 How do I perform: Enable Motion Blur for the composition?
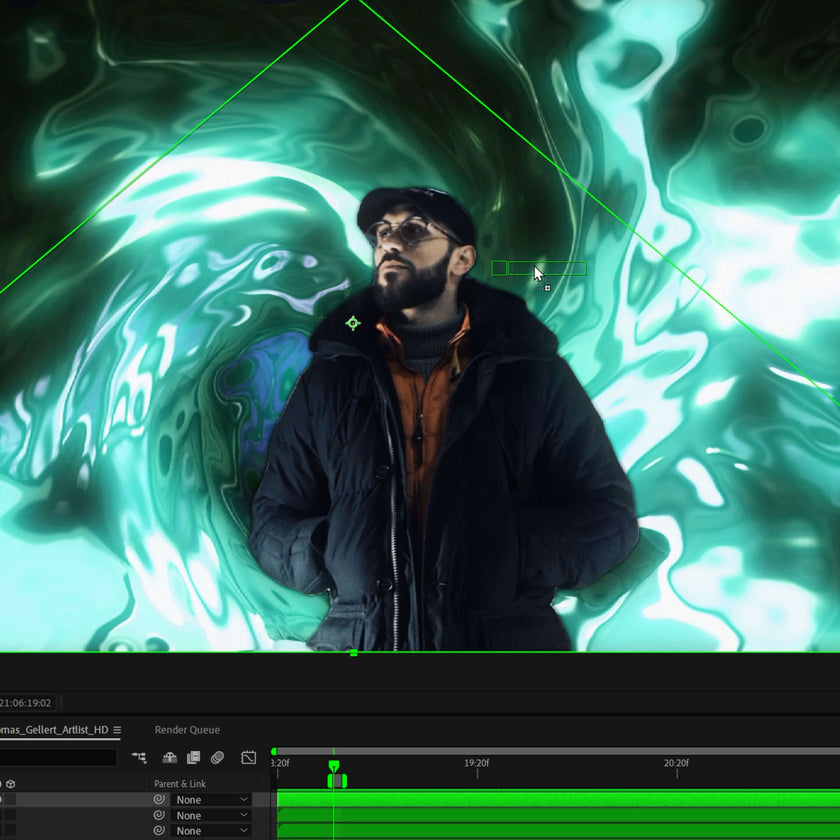(217, 755)
